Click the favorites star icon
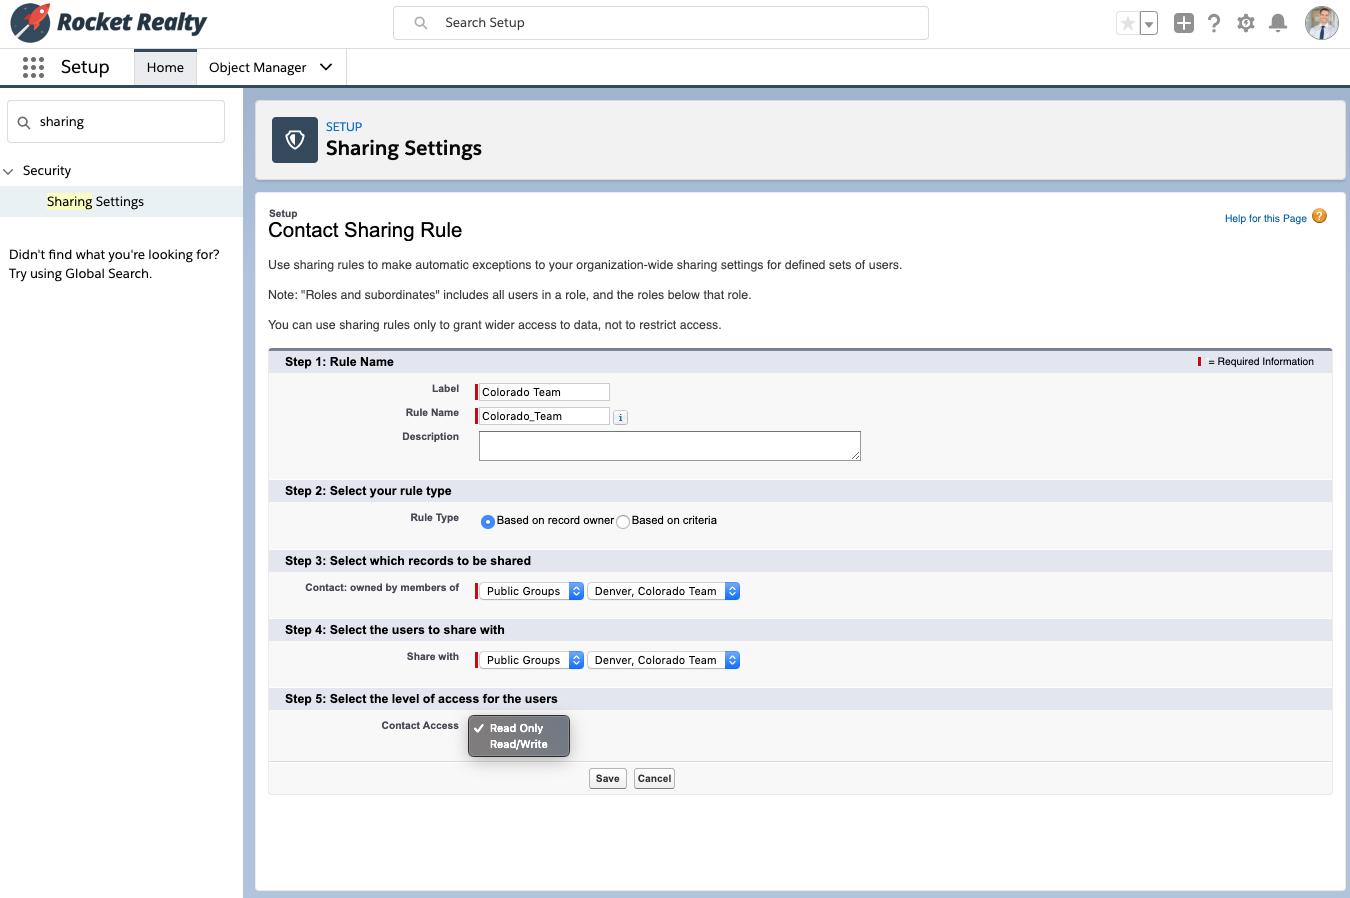 point(1129,22)
